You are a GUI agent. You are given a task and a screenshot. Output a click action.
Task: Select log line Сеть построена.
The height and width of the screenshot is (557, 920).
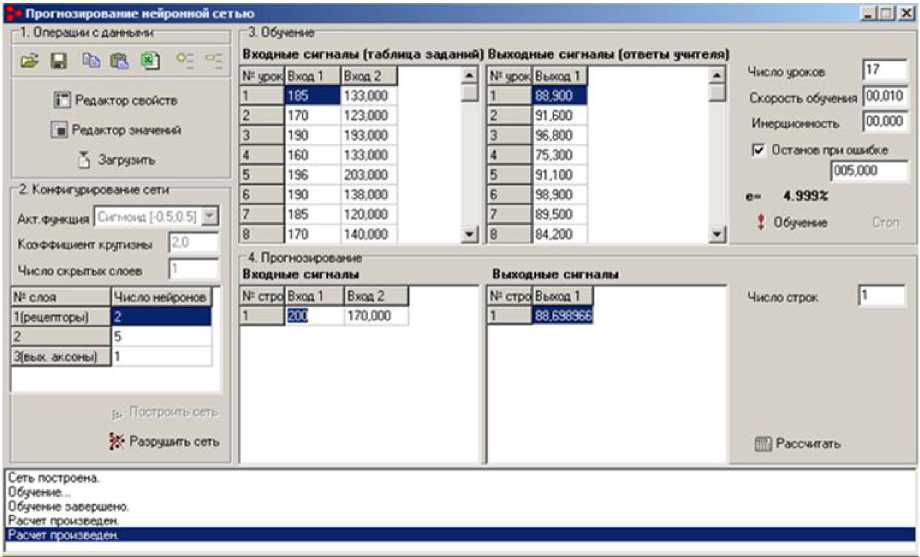pos(53,478)
